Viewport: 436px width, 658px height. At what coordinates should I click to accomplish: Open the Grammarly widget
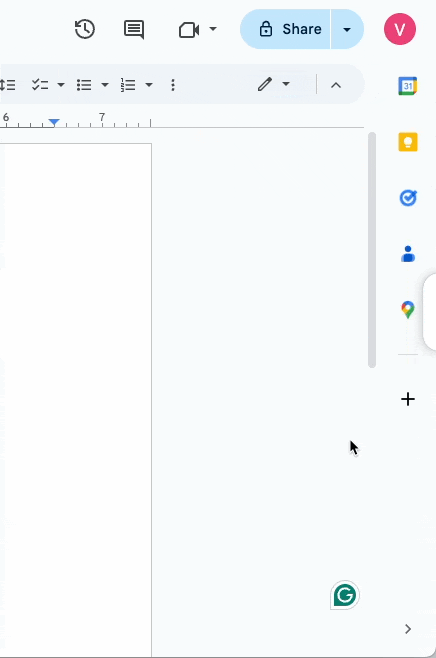coord(345,595)
